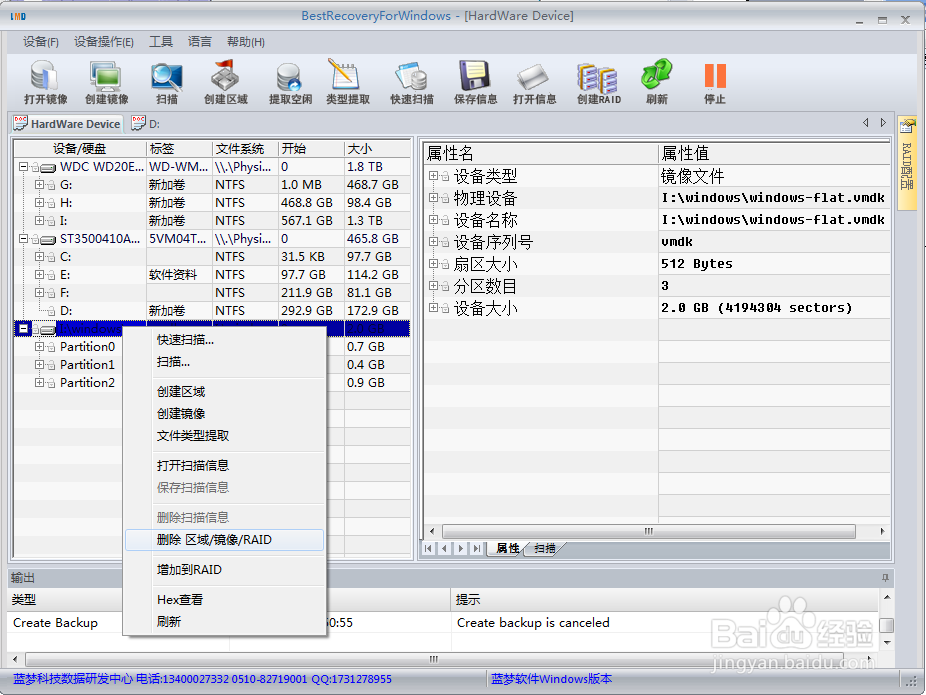The height and width of the screenshot is (695, 926).
Task: Expand the Partition0 node
Action: [x=39, y=347]
